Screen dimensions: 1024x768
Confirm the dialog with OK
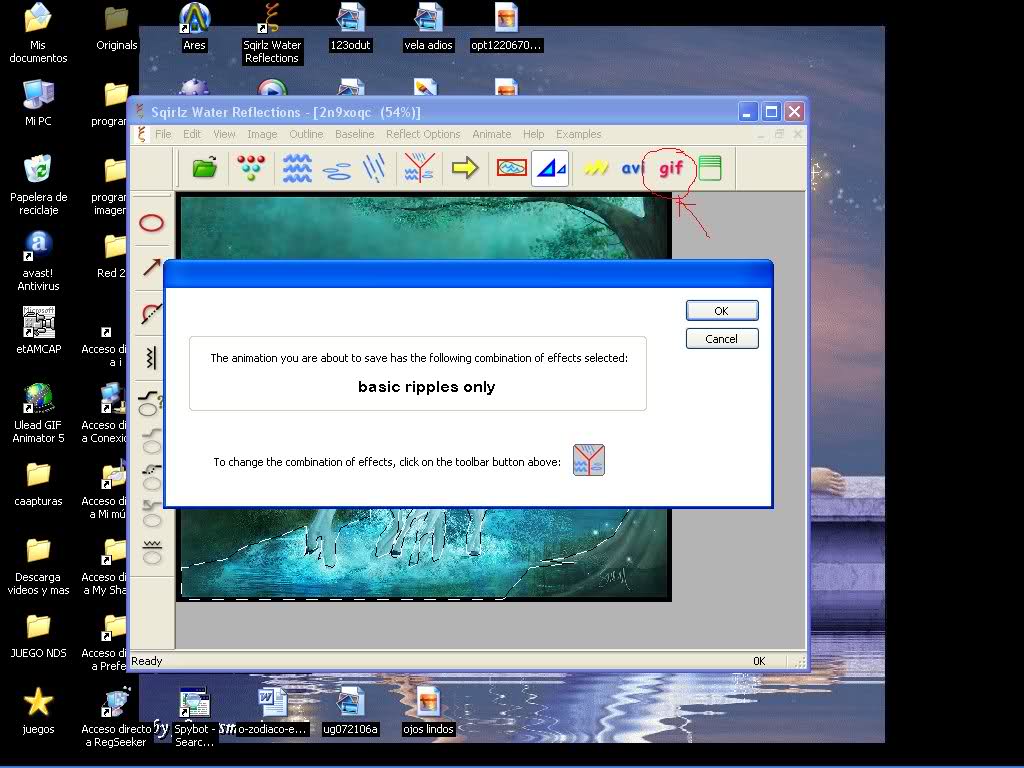point(722,311)
